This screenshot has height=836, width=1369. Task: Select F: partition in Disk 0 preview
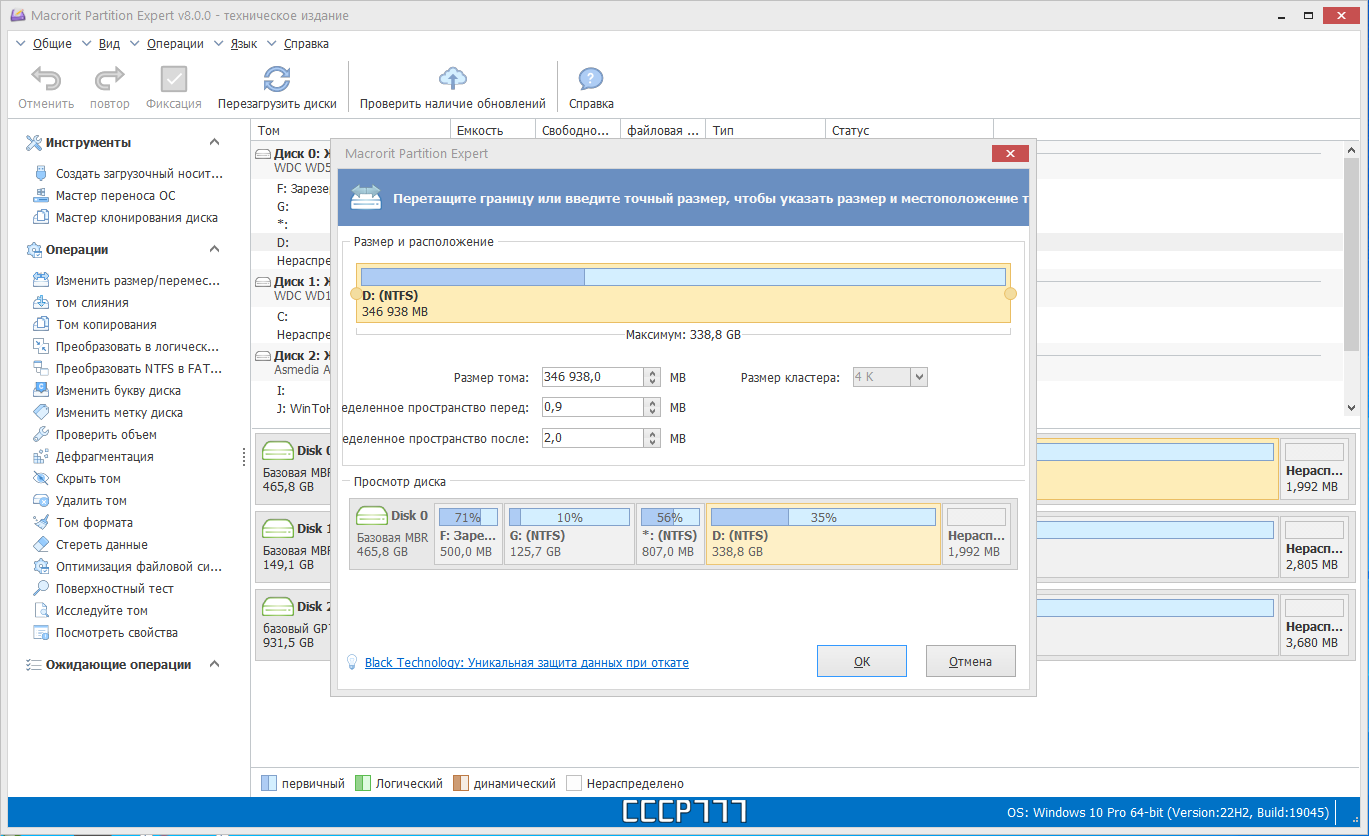coord(468,534)
